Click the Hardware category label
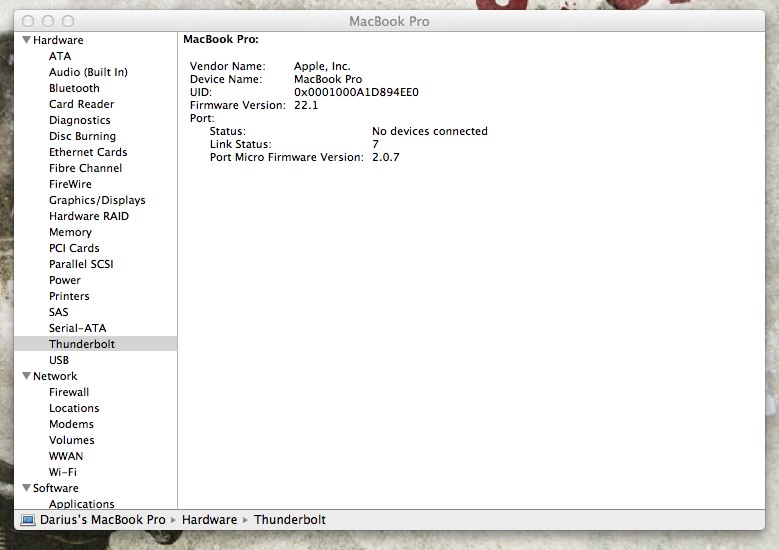 click(58, 40)
